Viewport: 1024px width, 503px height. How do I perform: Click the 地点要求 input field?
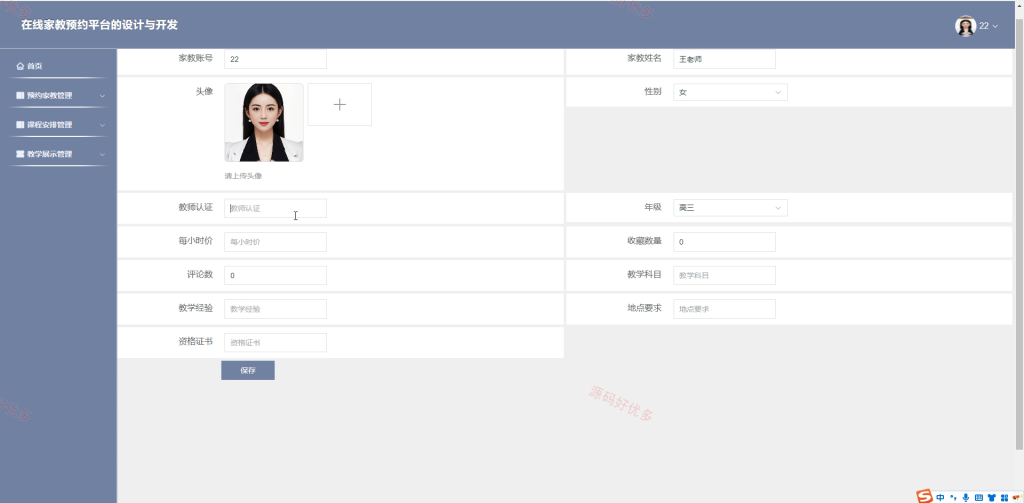tap(724, 309)
